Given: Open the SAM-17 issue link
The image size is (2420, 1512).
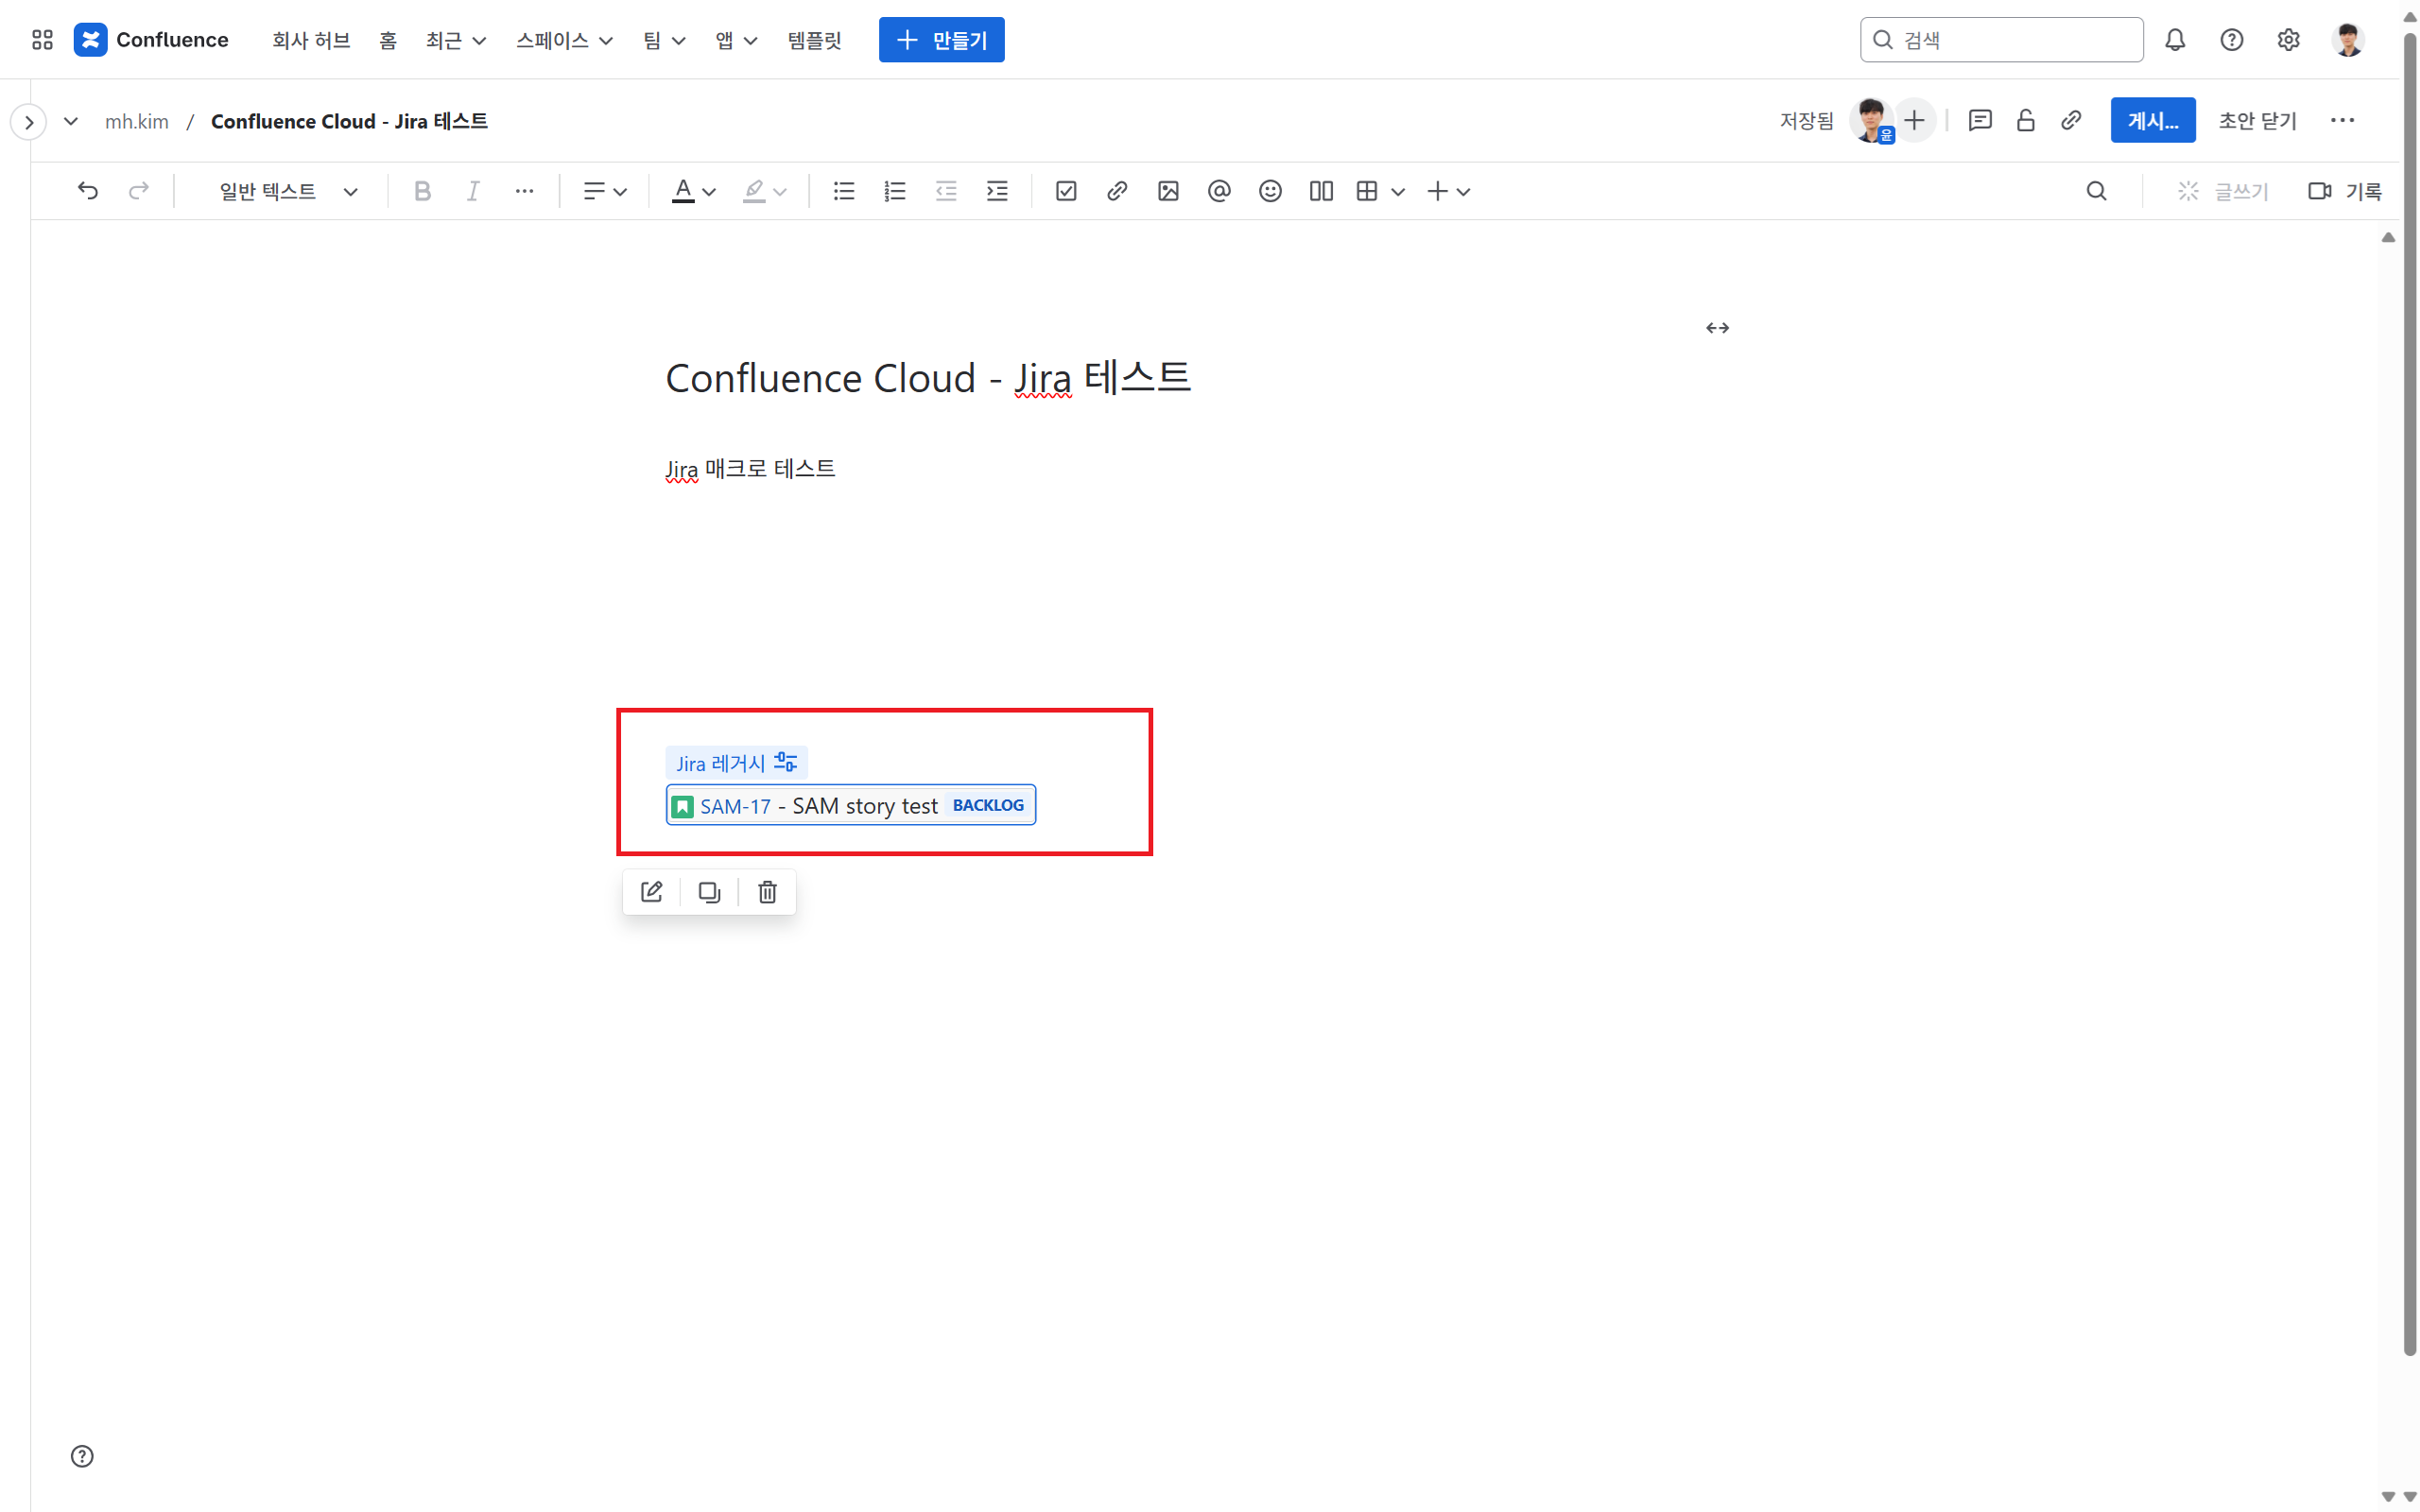Looking at the screenshot, I should (x=735, y=806).
